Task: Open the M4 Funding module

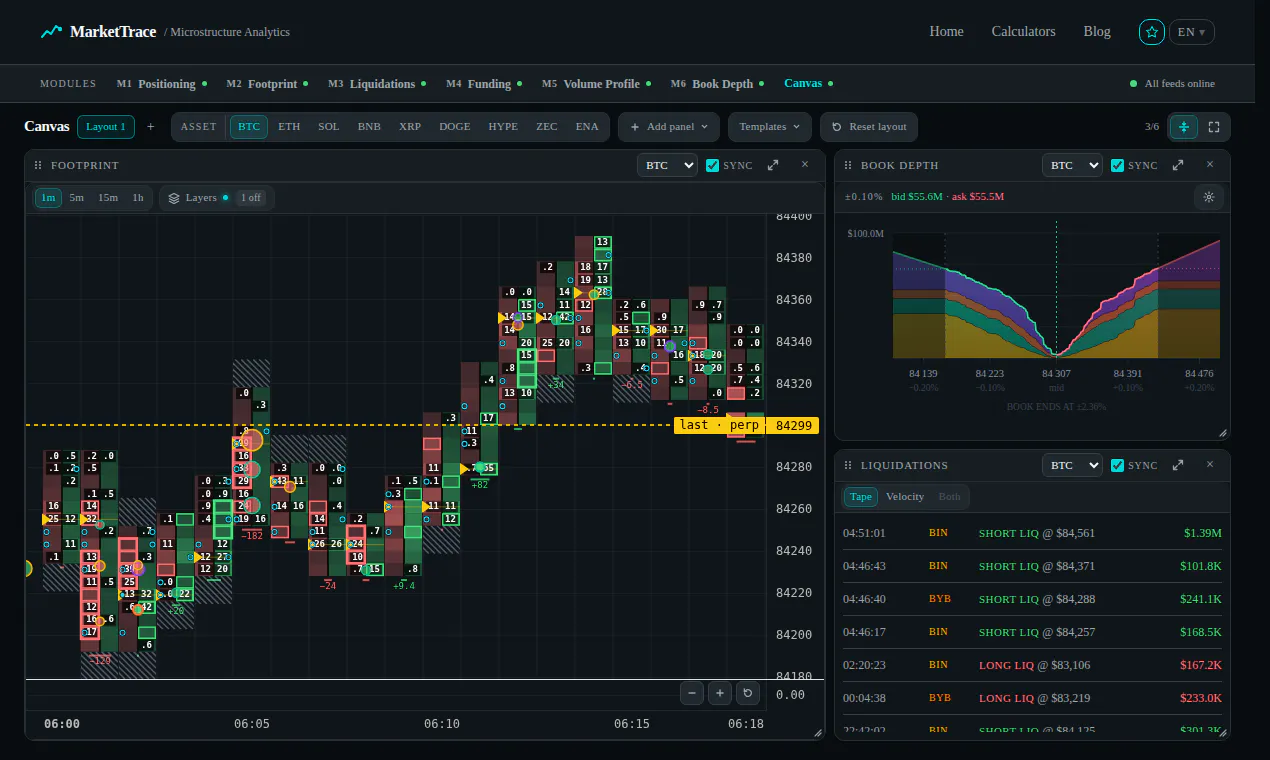Action: pos(484,84)
